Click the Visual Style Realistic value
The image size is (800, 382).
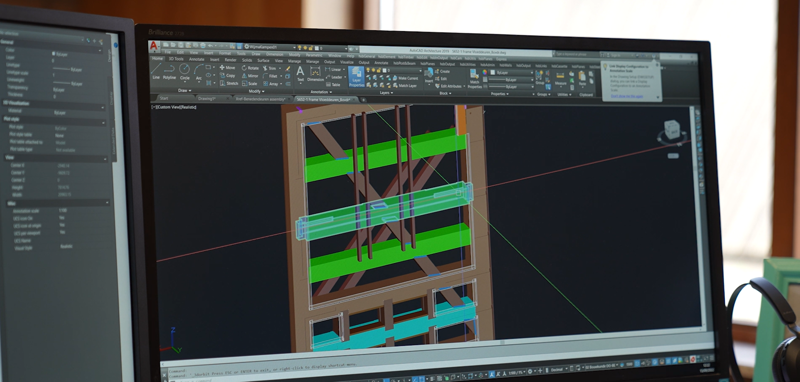(x=66, y=246)
